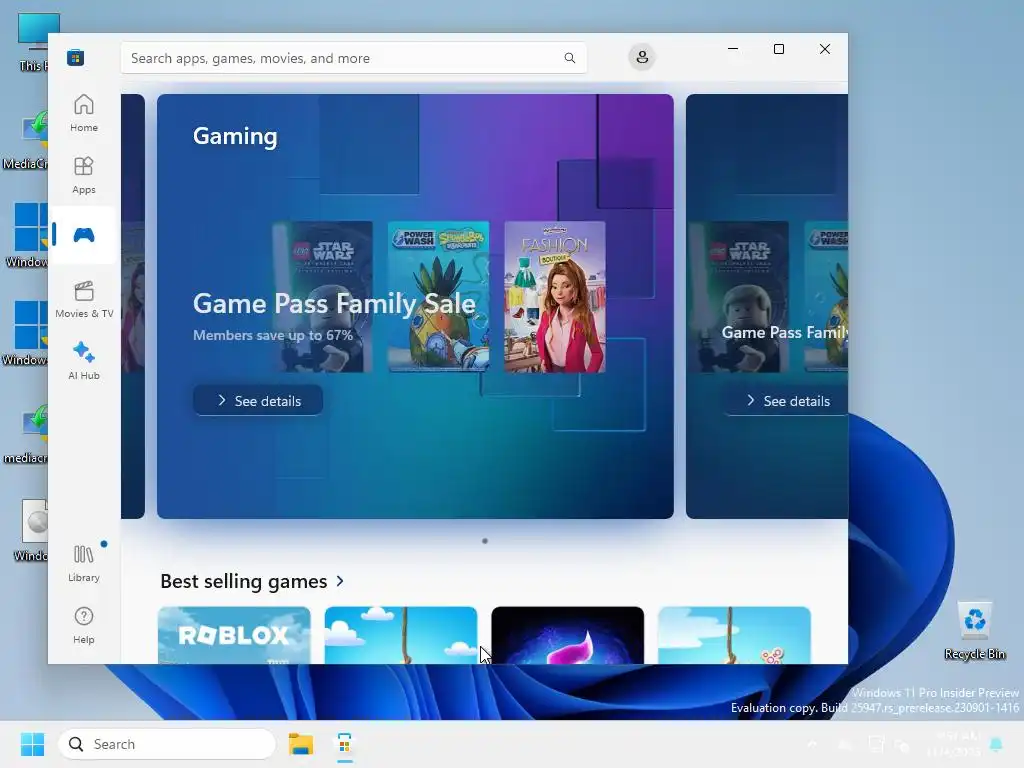This screenshot has width=1024, height=768.
Task: Open the dark purple game tile
Action: tap(568, 635)
